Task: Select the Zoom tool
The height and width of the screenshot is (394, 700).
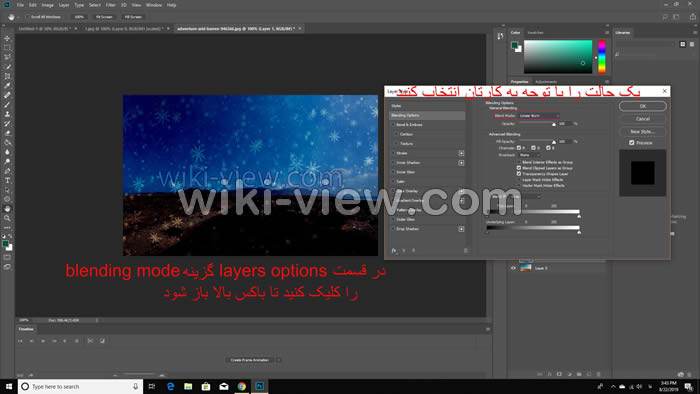Action: (7, 218)
